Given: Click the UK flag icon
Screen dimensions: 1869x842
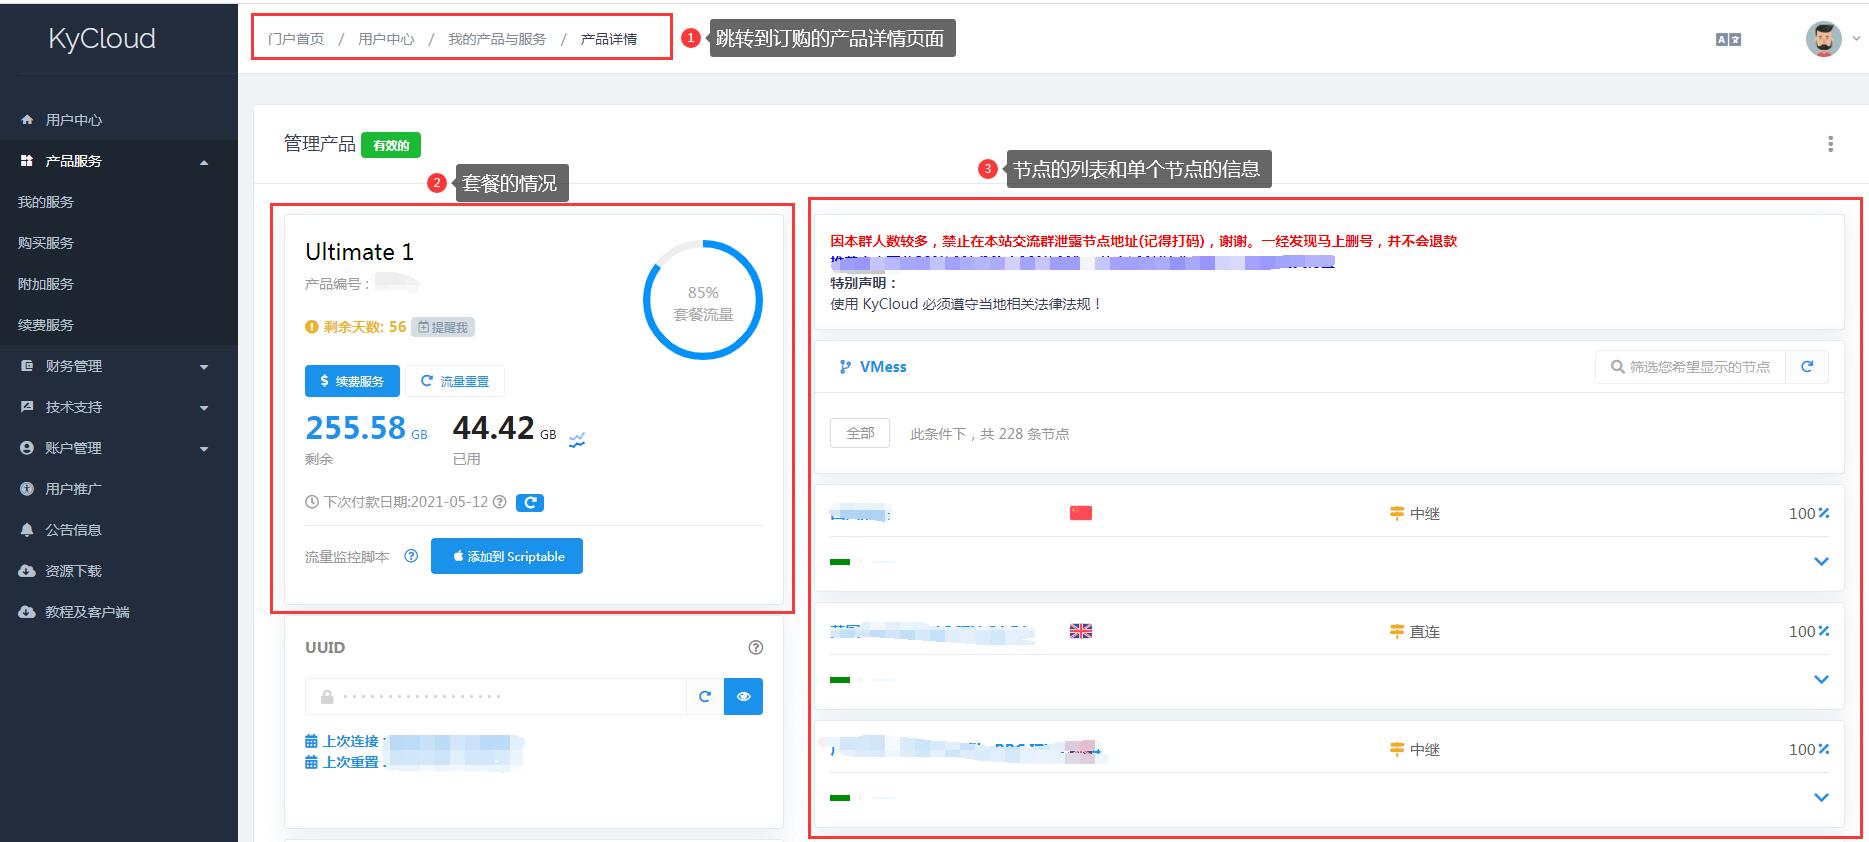Looking at the screenshot, I should click(1081, 631).
